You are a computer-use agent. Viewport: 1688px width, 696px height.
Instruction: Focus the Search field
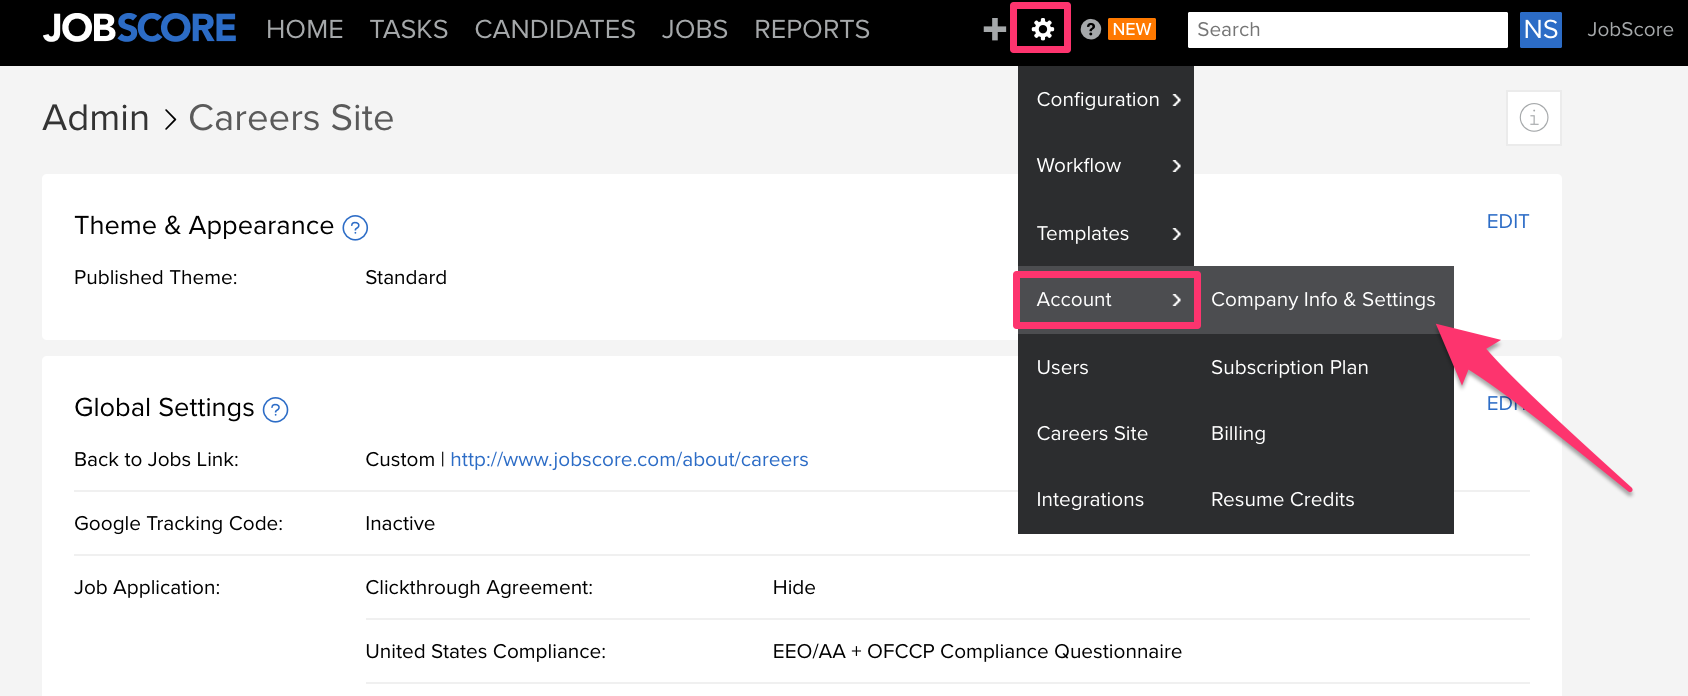[x=1348, y=30]
